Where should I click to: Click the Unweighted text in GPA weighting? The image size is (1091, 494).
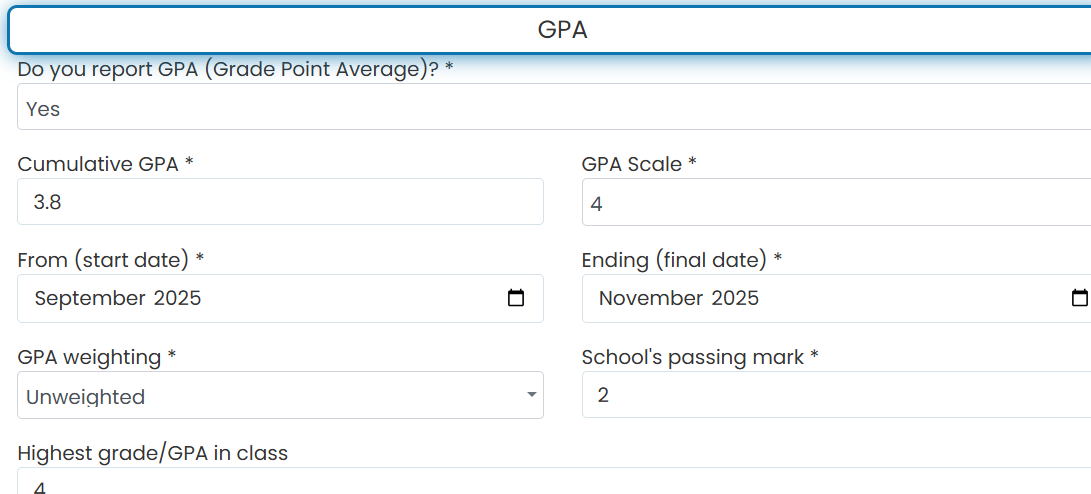pos(86,397)
